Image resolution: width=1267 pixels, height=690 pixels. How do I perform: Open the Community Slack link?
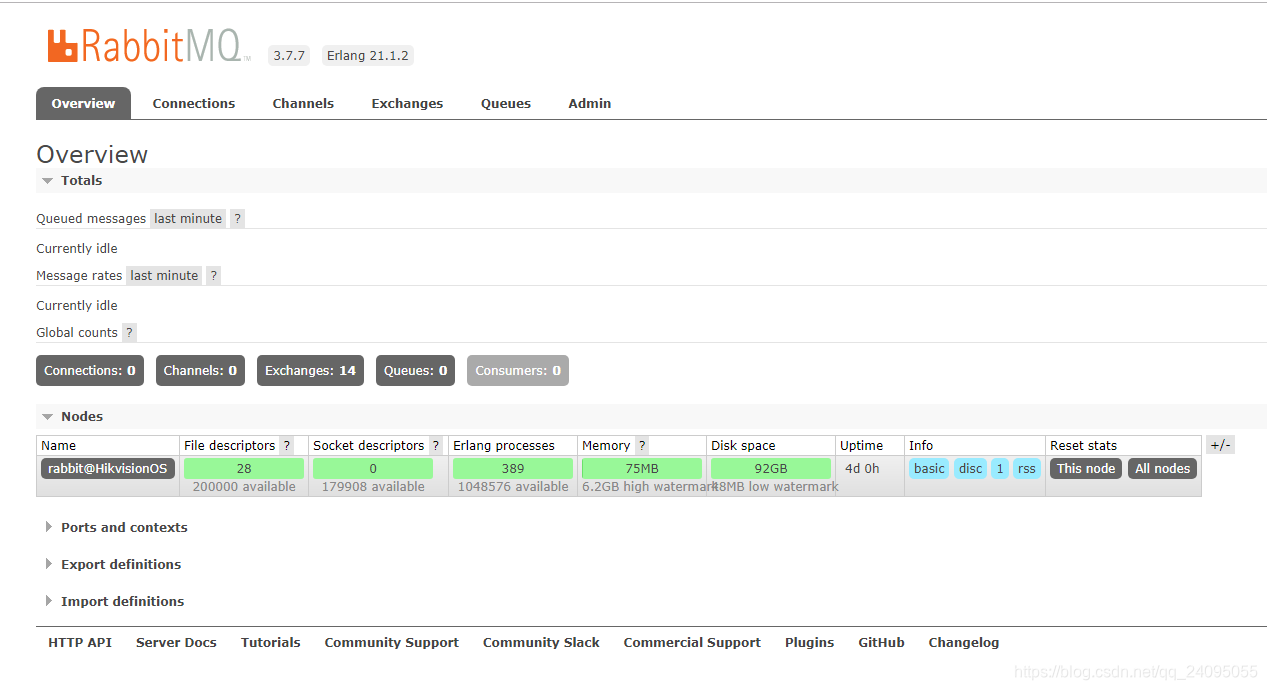(540, 642)
